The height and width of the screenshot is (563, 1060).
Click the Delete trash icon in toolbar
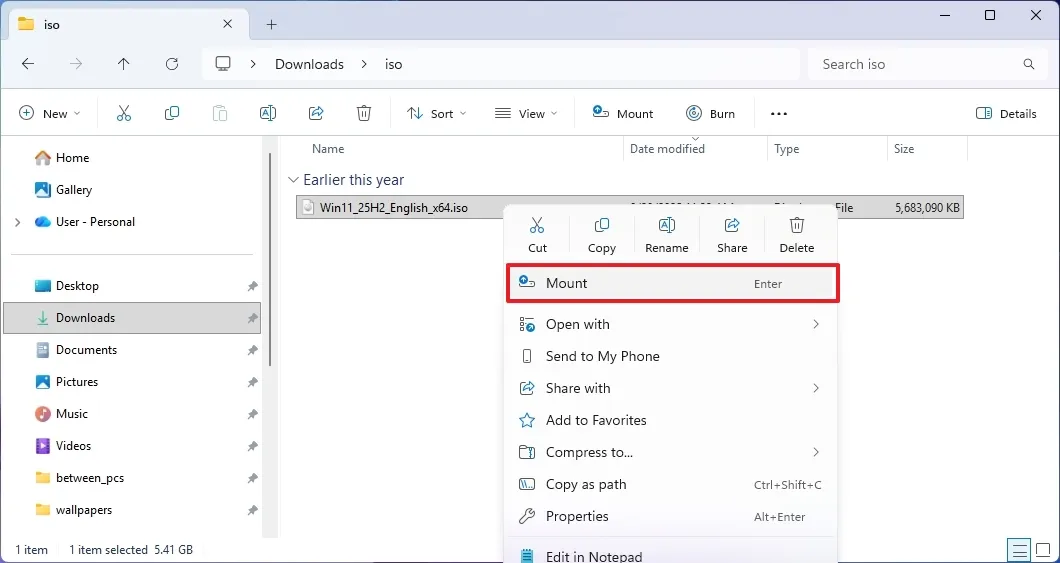tap(364, 114)
